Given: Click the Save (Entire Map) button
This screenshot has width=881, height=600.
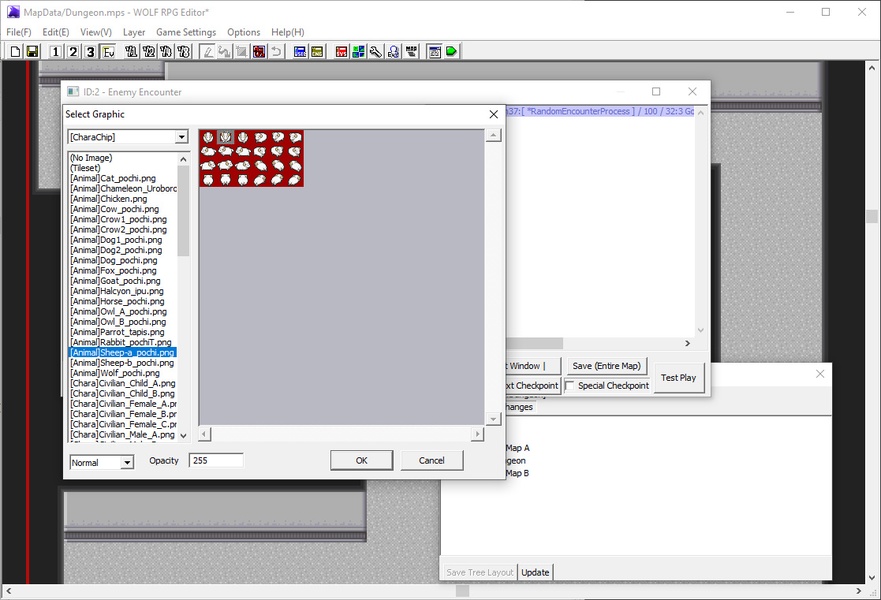Looking at the screenshot, I should click(606, 366).
